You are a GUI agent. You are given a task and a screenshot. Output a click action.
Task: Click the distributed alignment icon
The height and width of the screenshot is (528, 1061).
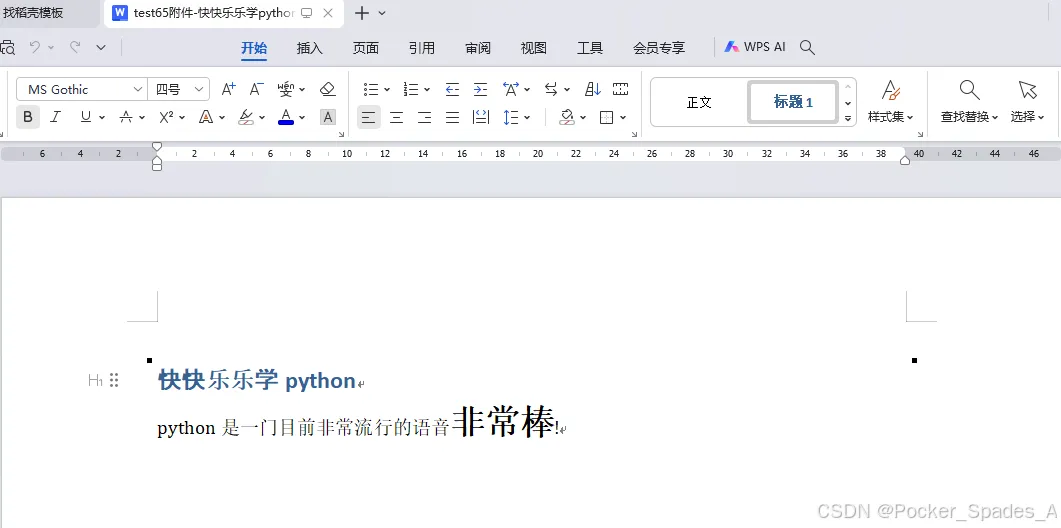[481, 117]
